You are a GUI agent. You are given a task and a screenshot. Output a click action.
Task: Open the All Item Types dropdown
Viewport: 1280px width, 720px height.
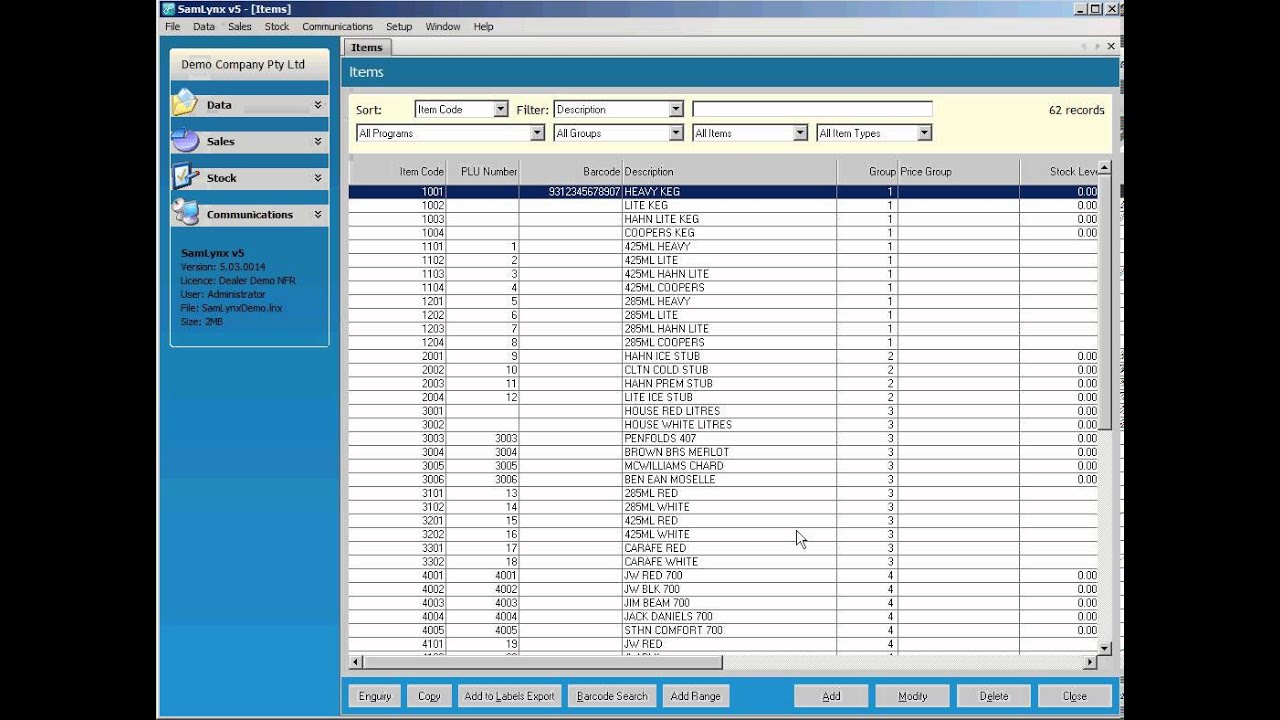tap(924, 133)
